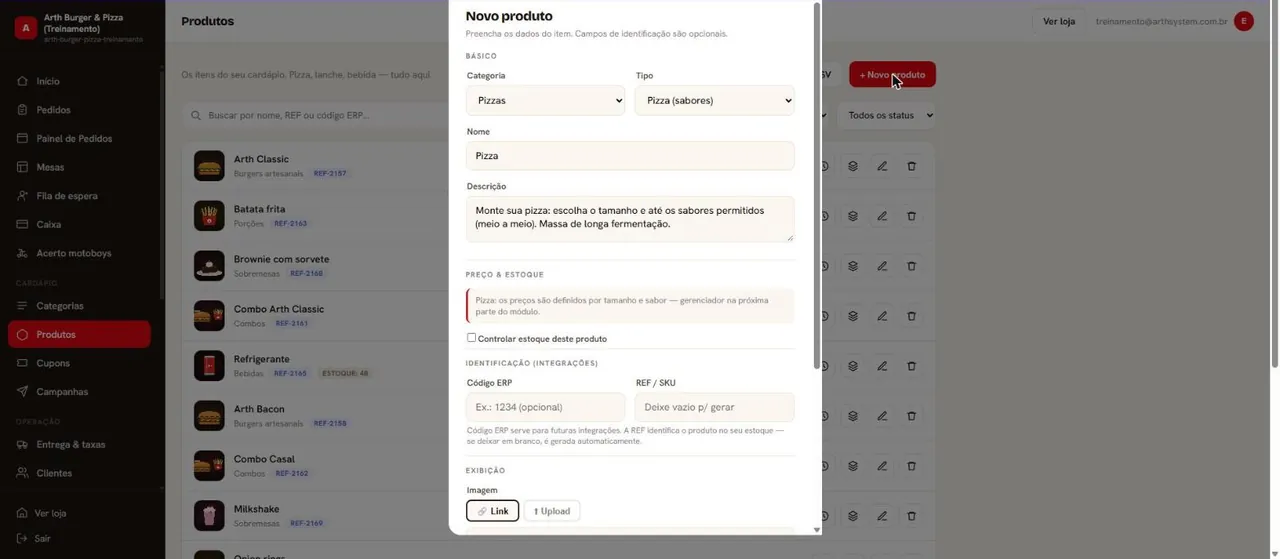This screenshot has width=1280, height=559.
Task: Click the Fila de espera person icon
Action: point(22,196)
